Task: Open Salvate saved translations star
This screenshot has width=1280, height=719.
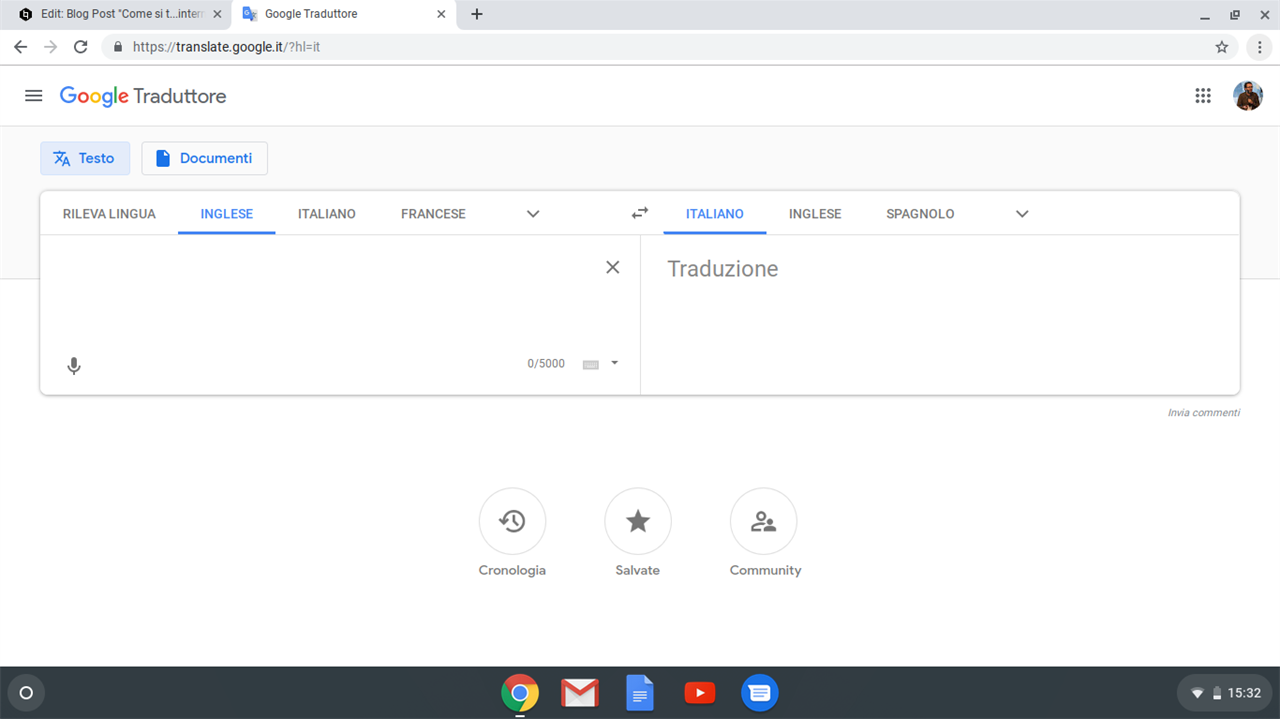Action: pyautogui.click(x=638, y=521)
